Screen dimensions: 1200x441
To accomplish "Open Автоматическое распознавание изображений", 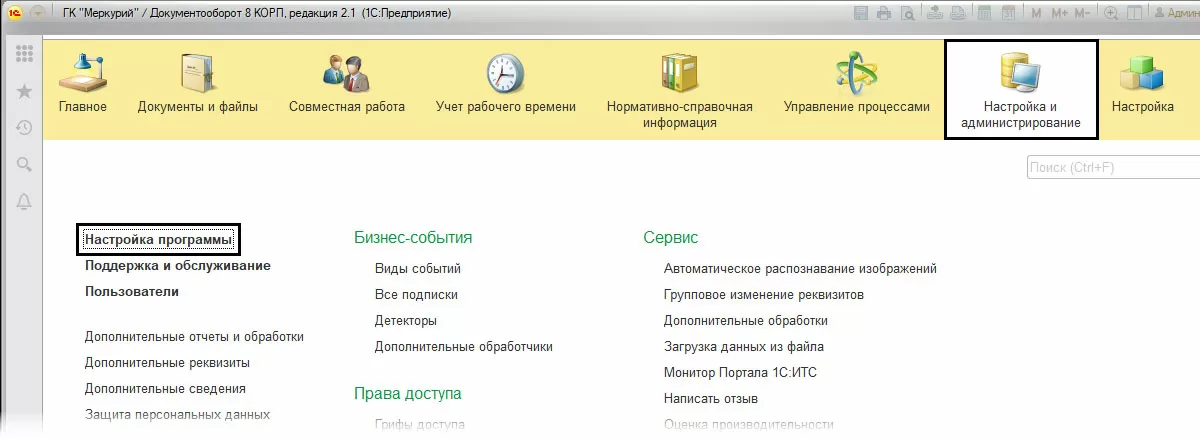I will coord(800,268).
